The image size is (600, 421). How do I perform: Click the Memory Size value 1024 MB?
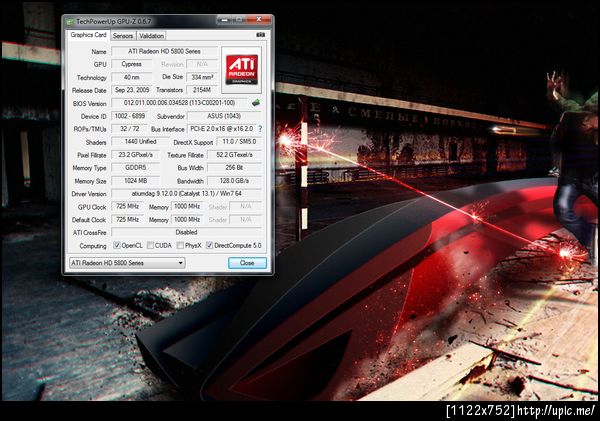[x=135, y=181]
